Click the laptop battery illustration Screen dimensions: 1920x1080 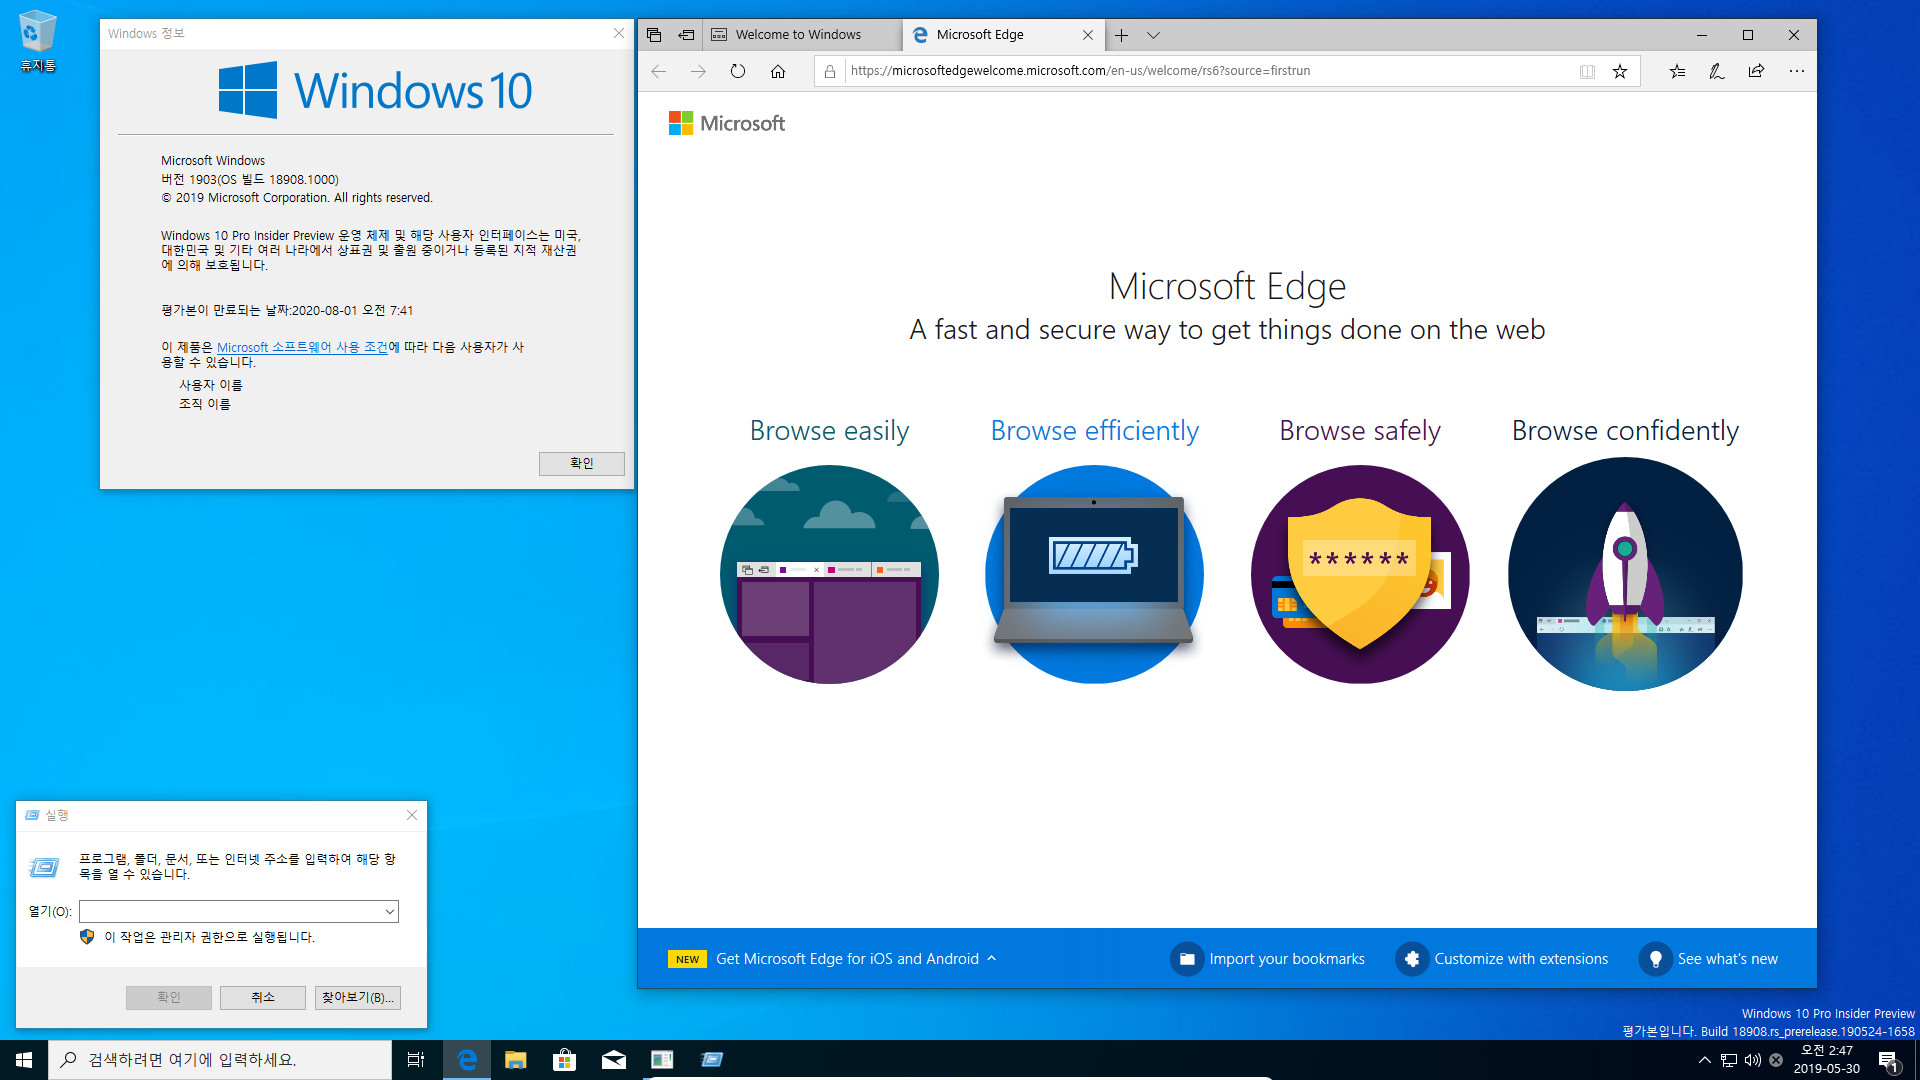1094,574
